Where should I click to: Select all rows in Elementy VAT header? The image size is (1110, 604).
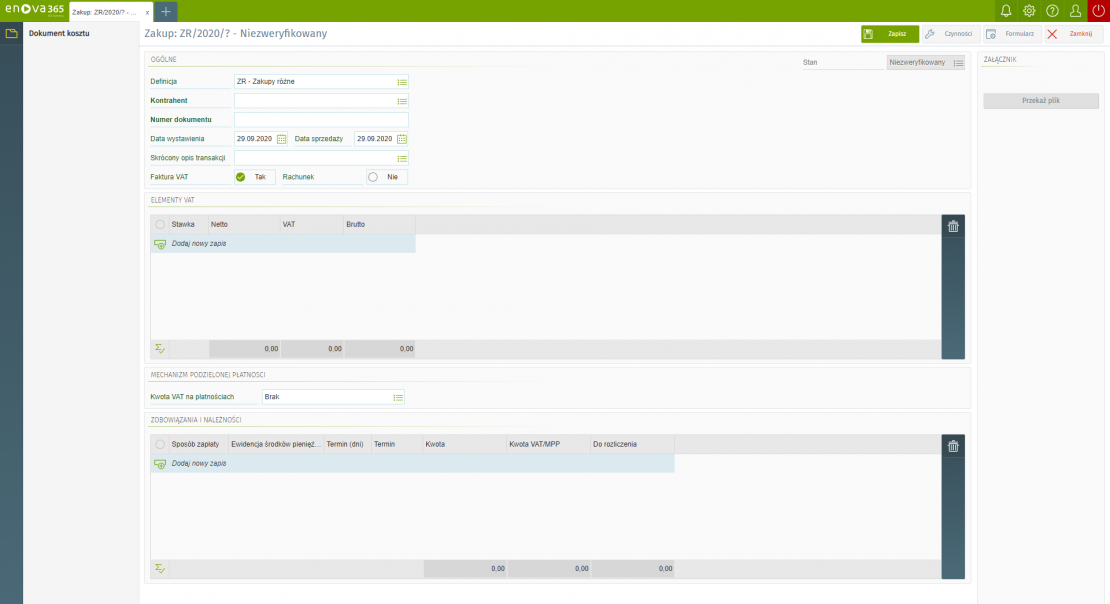160,224
